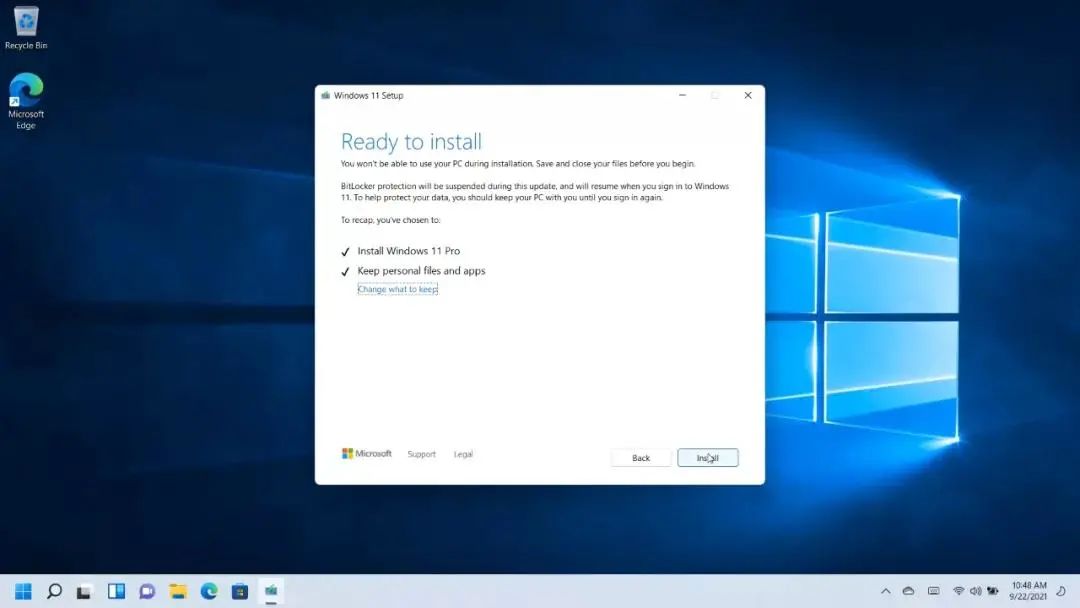This screenshot has height=608, width=1080.
Task: Open OneDrive from the system tray
Action: (x=909, y=592)
